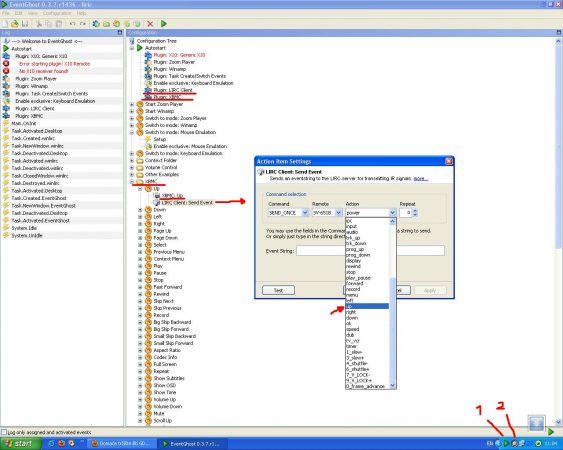Select 'record' in the Action dropdown list
Image resolution: width=563 pixels, height=450 pixels.
[x=367, y=289]
